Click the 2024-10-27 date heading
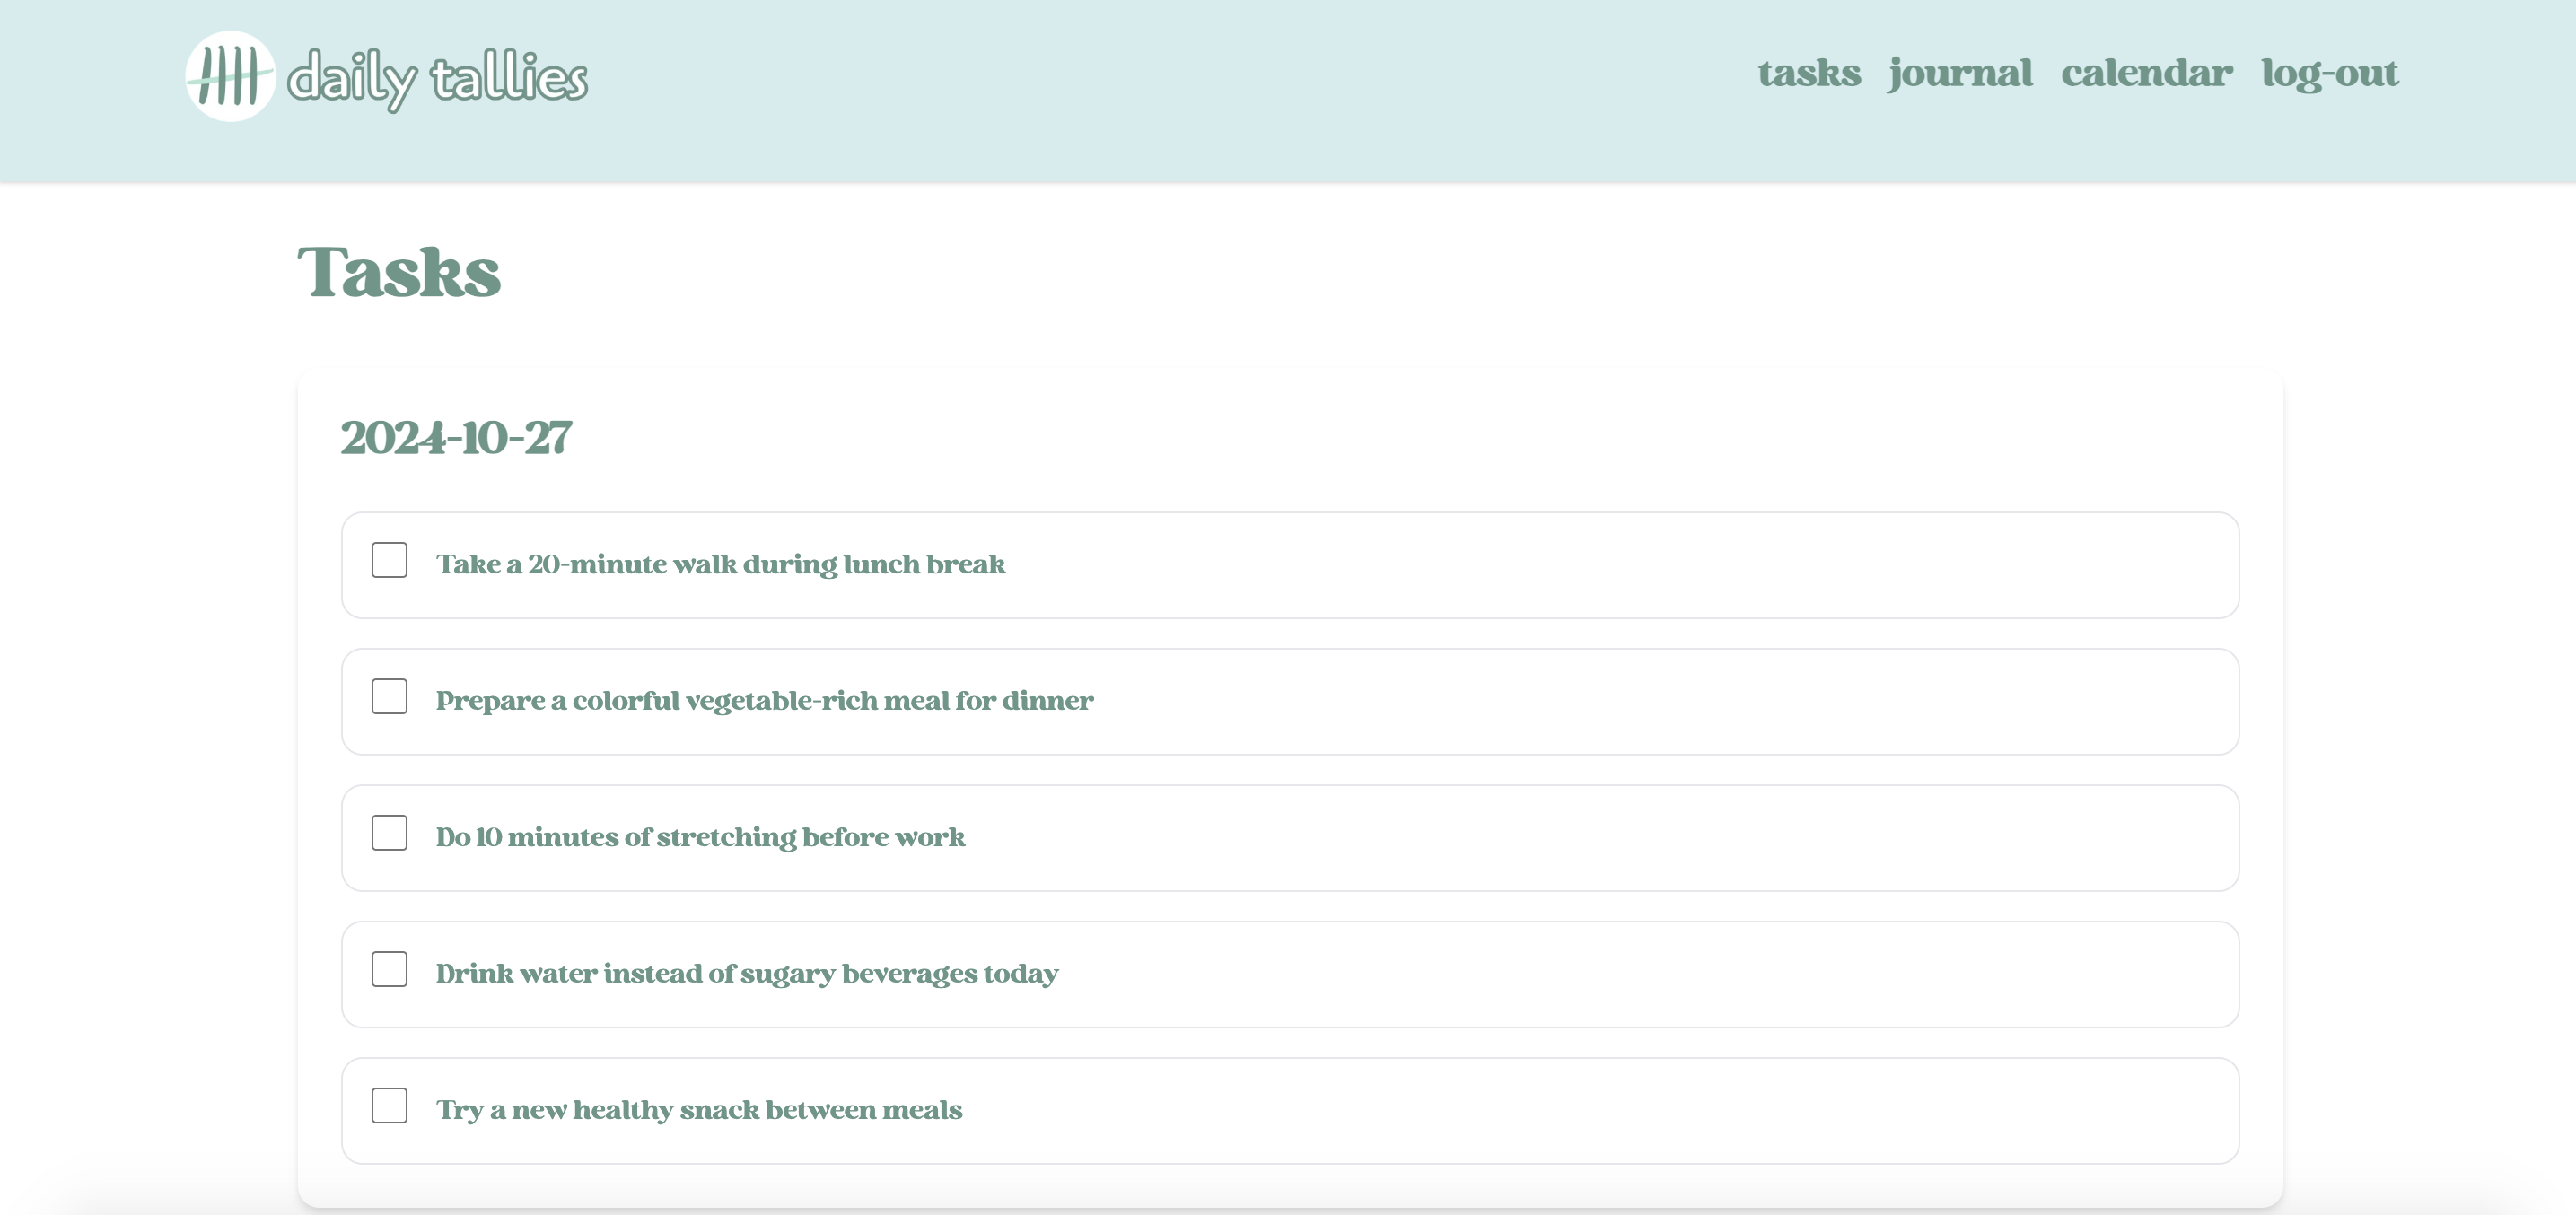Viewport: 2576px width, 1215px height. point(456,438)
